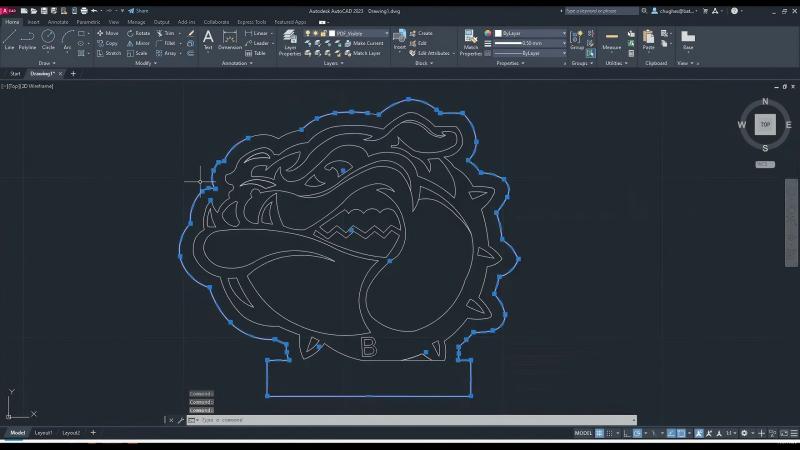Expand the Modify panel
Image resolution: width=800 pixels, height=450 pixels.
pos(146,63)
